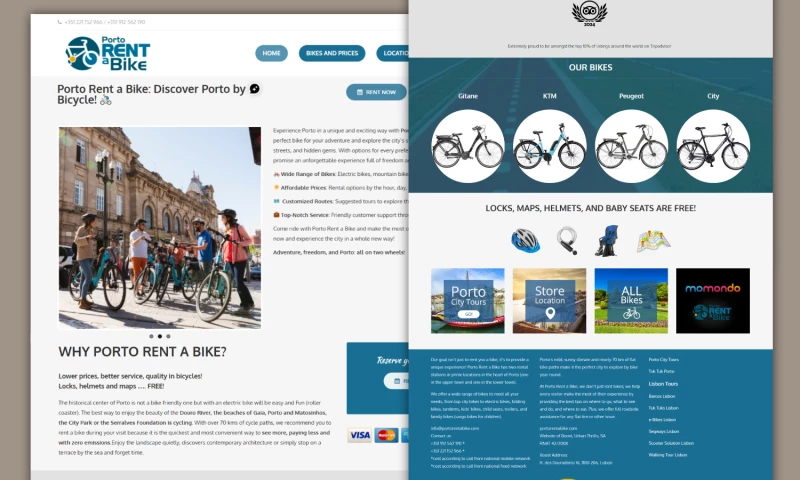Follow the Lisbon Tours footer link
Screen dimensions: 800x480
tap(663, 384)
